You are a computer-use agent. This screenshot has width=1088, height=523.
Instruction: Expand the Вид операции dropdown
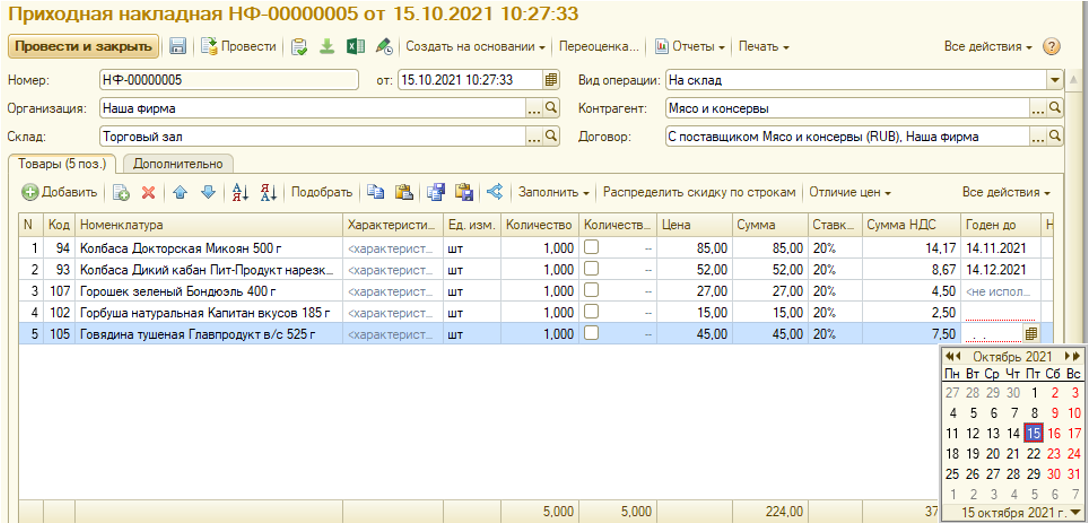pyautogui.click(x=1054, y=80)
